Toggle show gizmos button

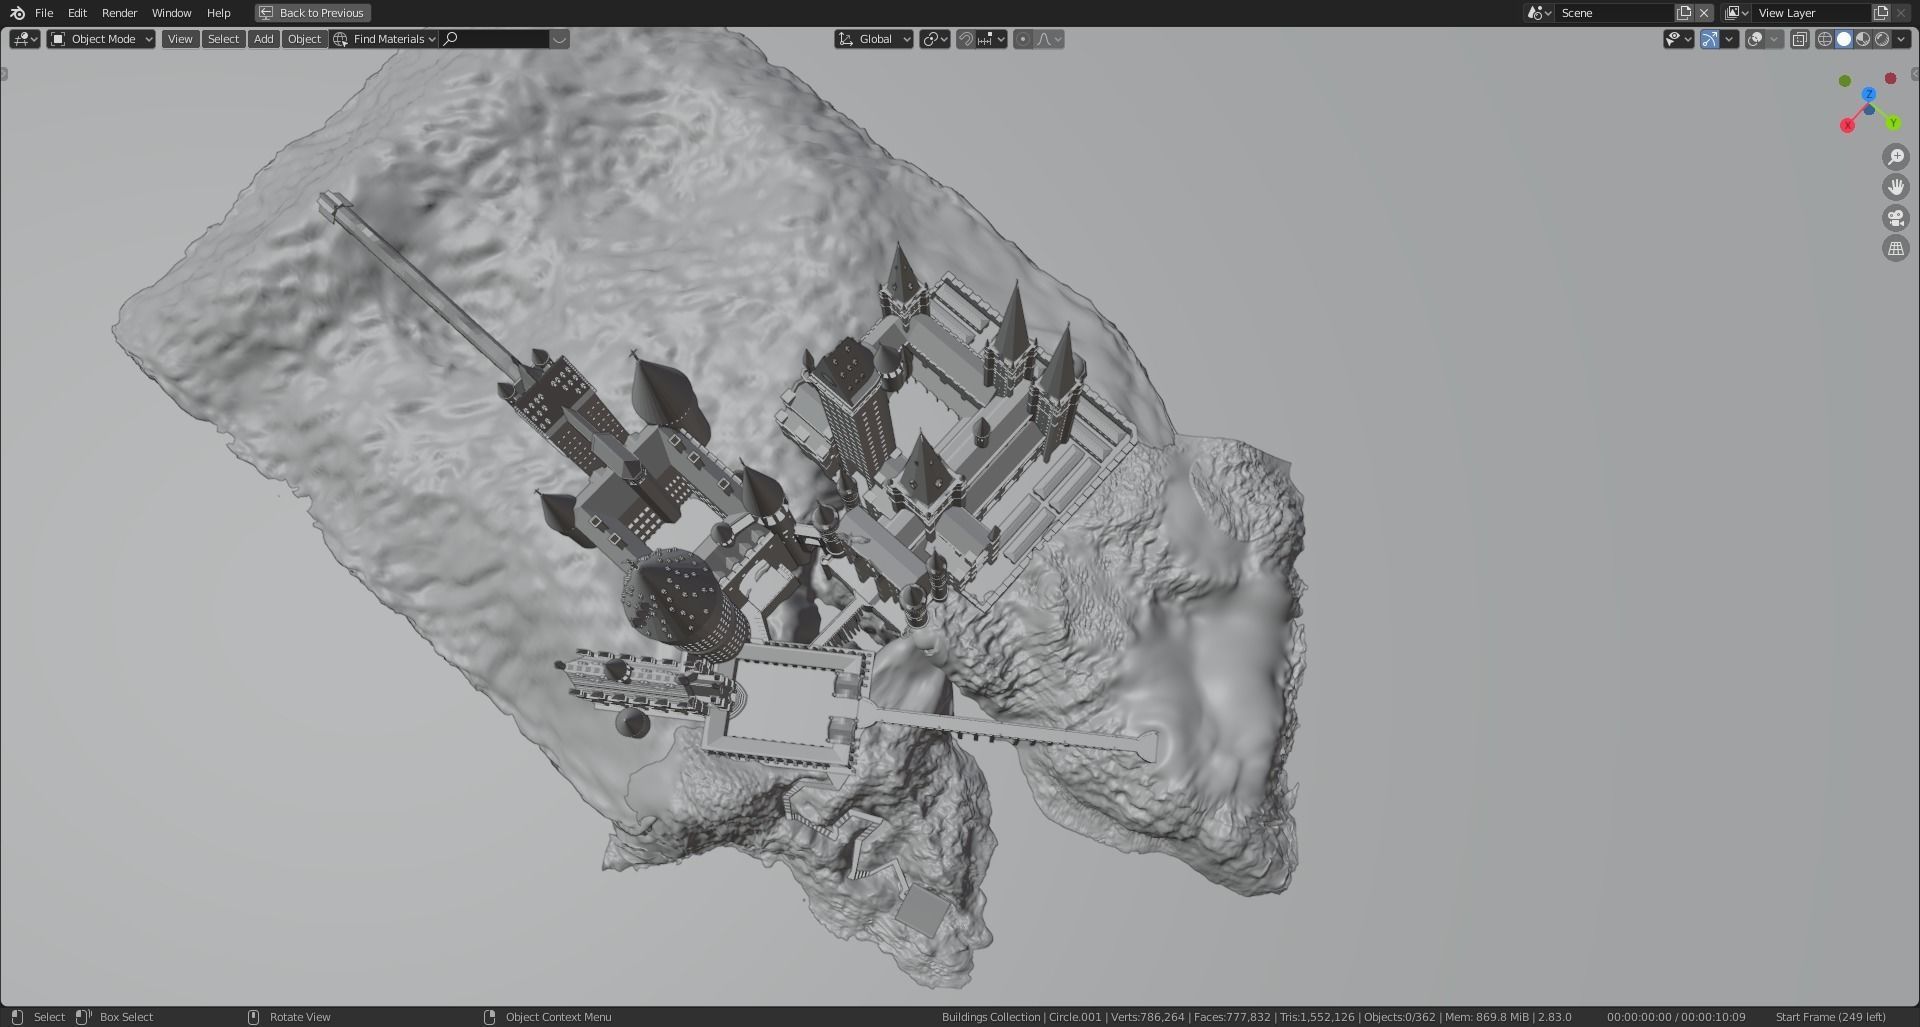pos(1709,39)
